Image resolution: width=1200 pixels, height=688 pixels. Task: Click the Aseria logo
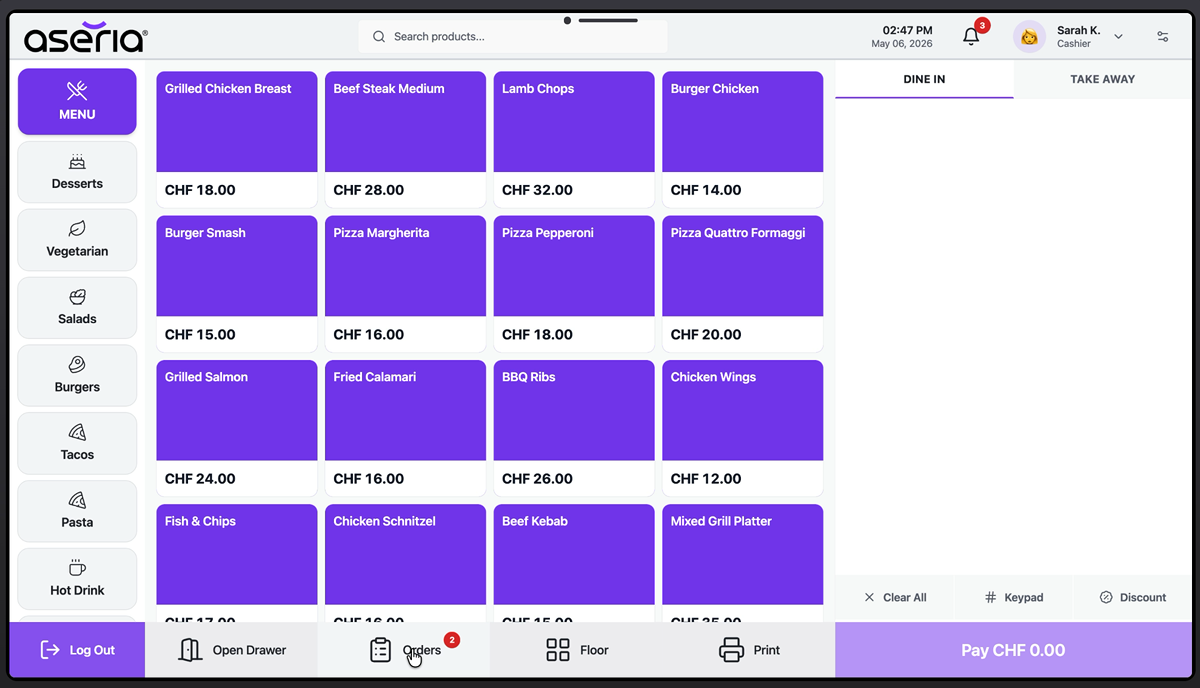pyautogui.click(x=86, y=38)
